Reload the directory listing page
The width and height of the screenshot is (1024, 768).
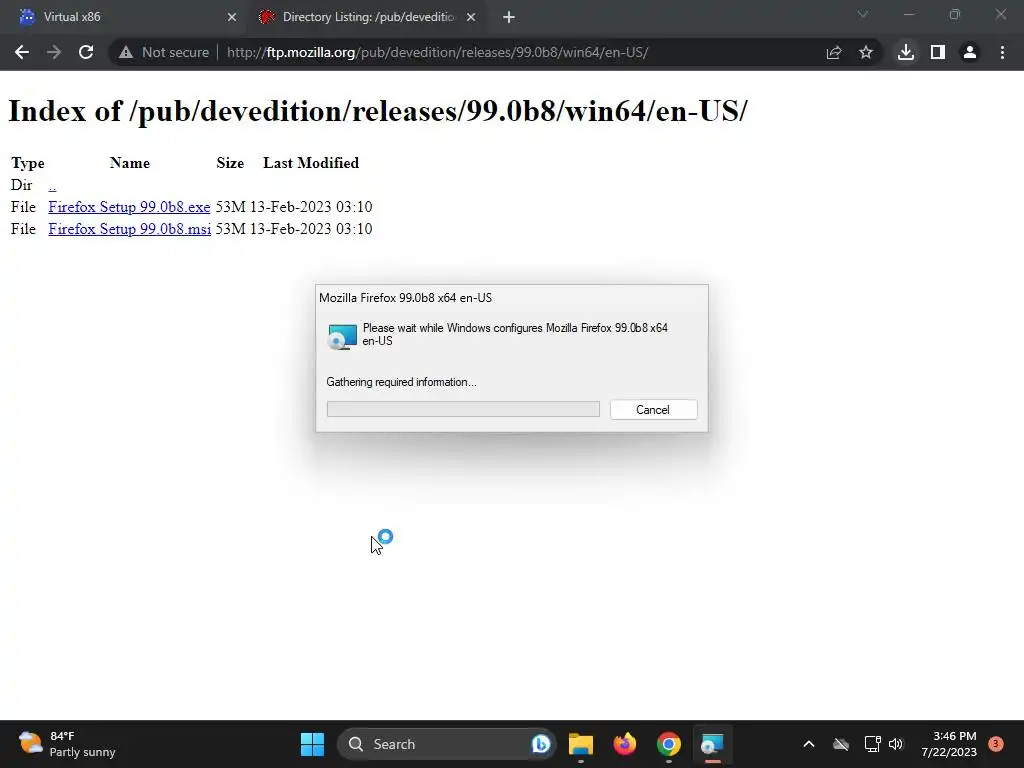point(86,52)
